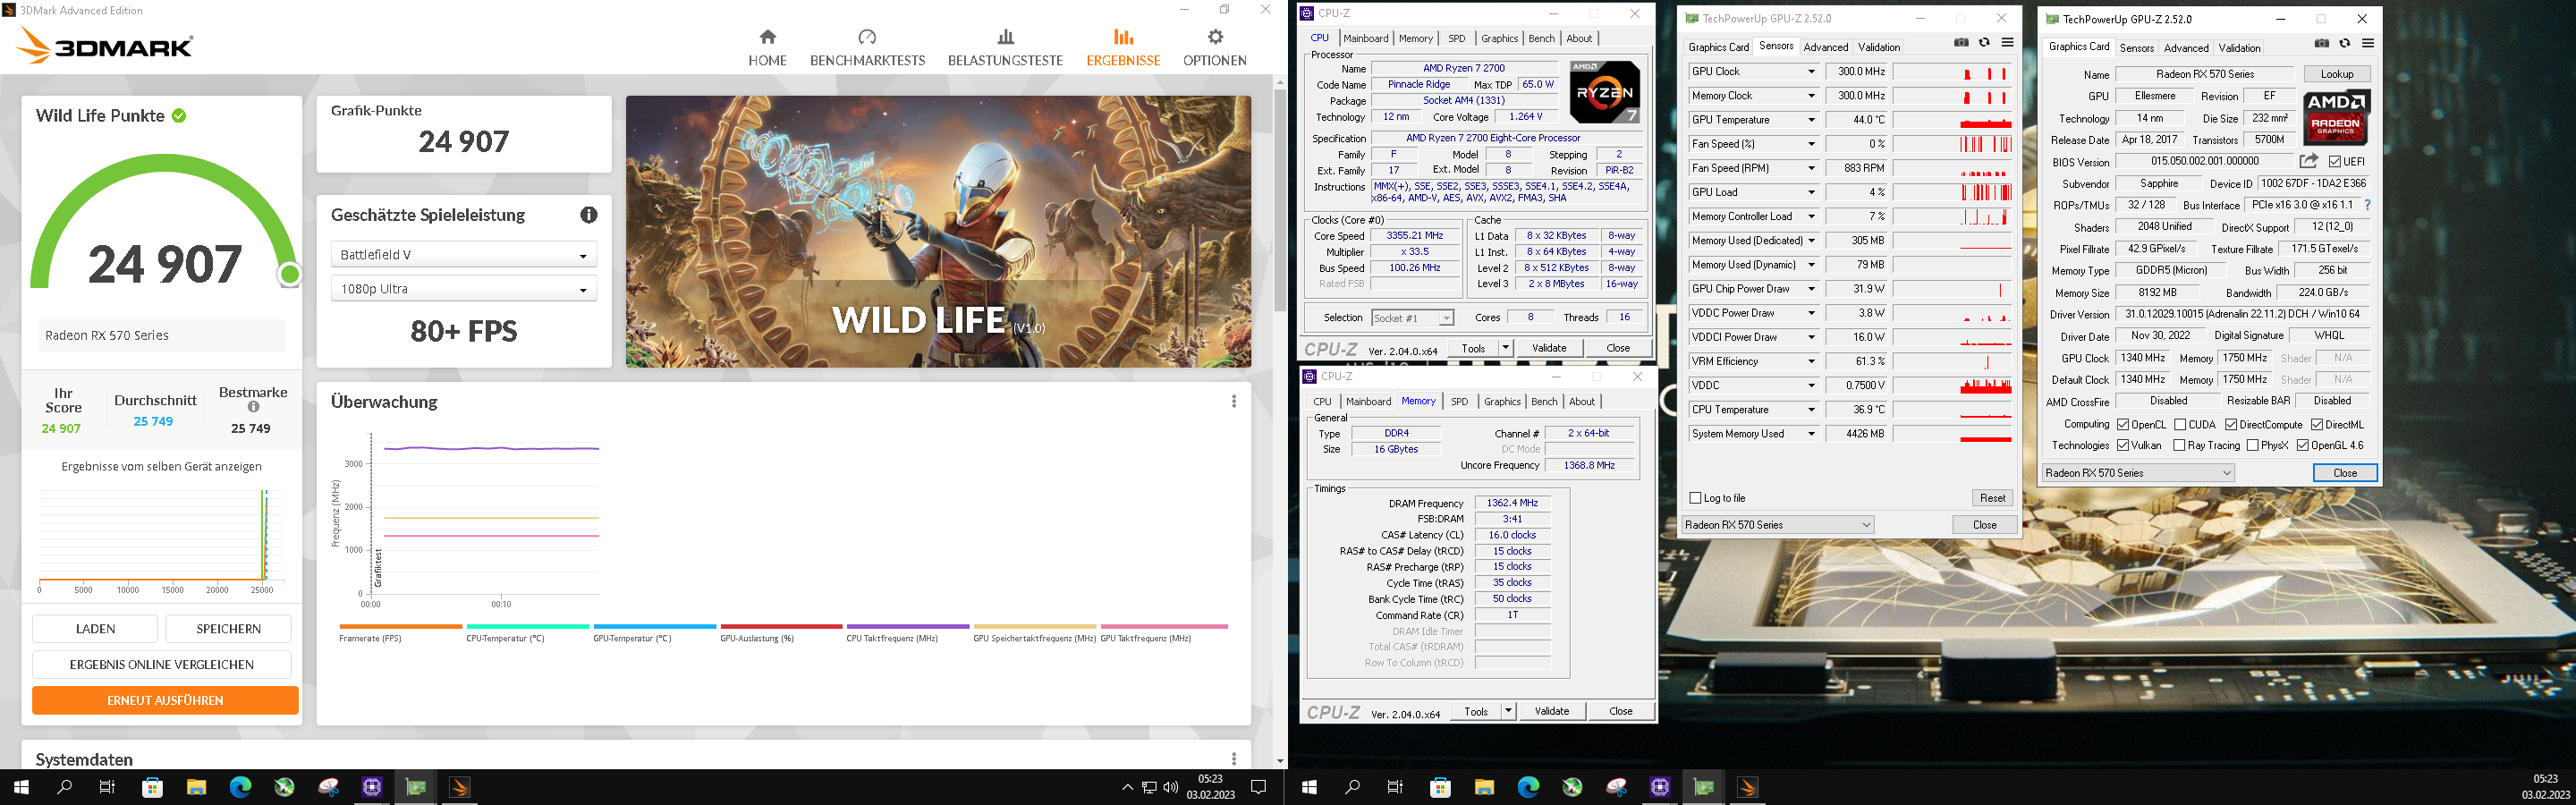Click the camera icon in GPU-Z Graphics Card window
The width and height of the screenshot is (2576, 805).
tap(2322, 43)
